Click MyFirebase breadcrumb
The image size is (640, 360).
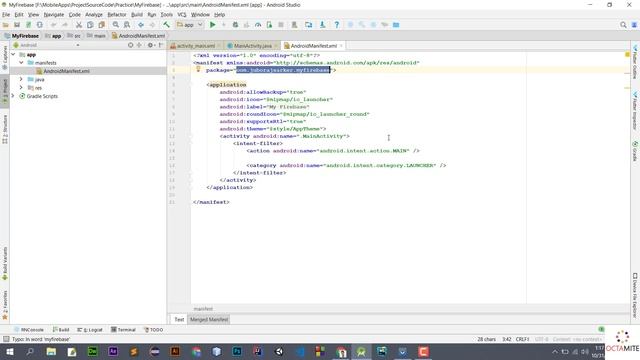click(21, 36)
